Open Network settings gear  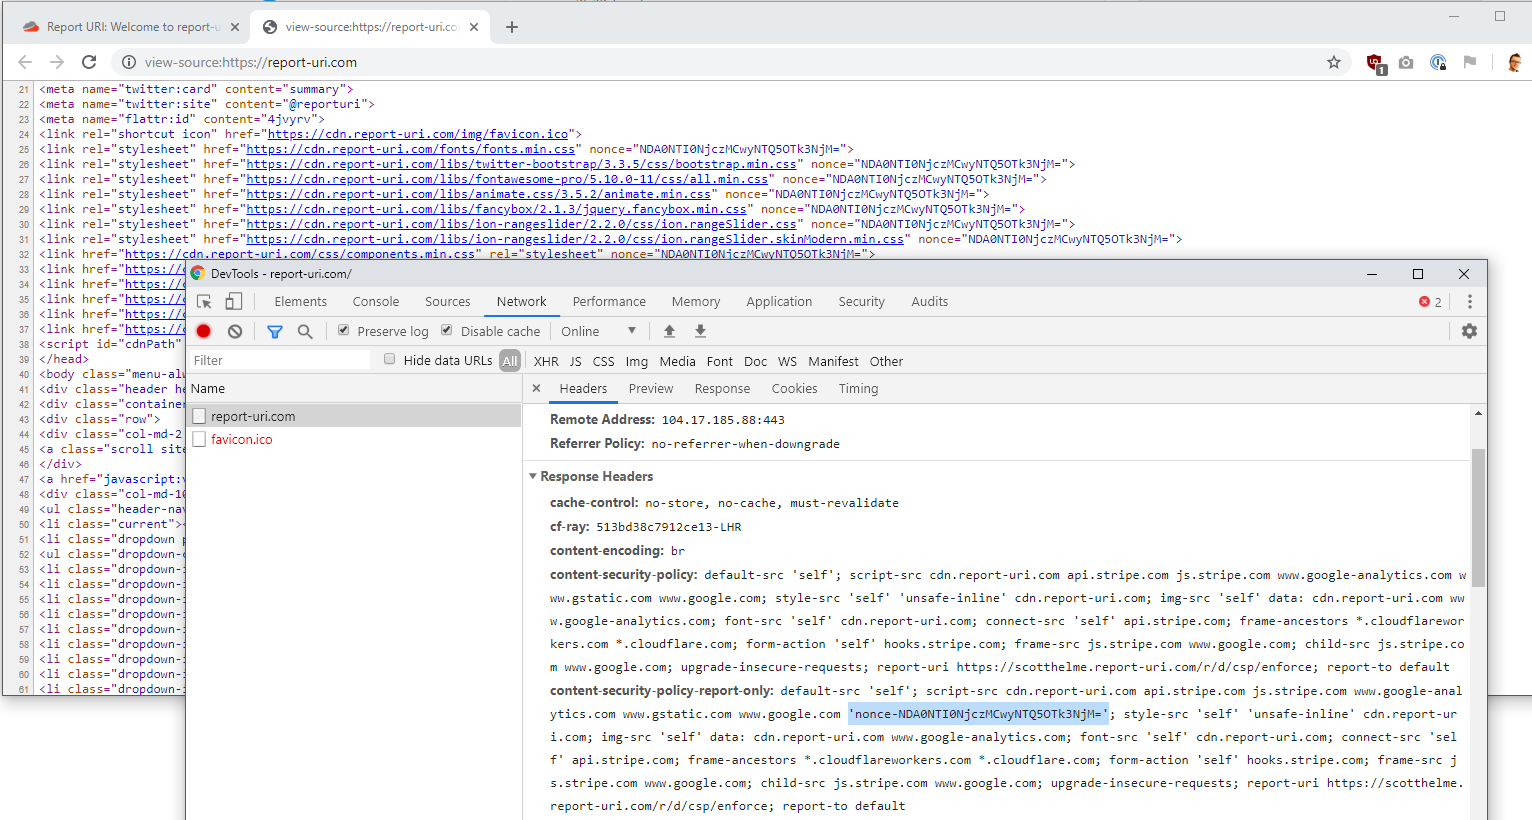click(1469, 331)
